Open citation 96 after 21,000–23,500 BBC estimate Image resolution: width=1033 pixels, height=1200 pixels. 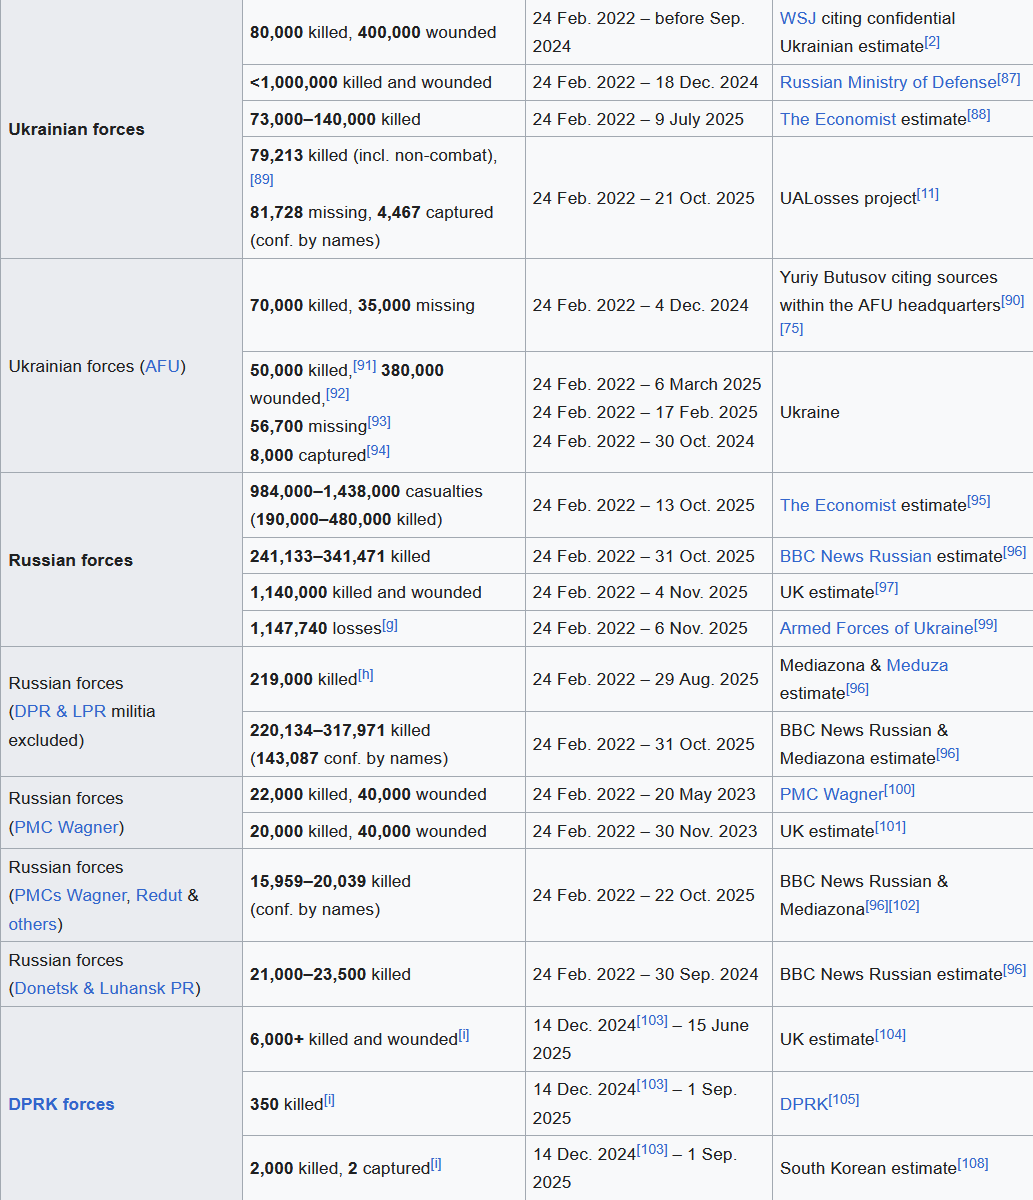(1015, 970)
